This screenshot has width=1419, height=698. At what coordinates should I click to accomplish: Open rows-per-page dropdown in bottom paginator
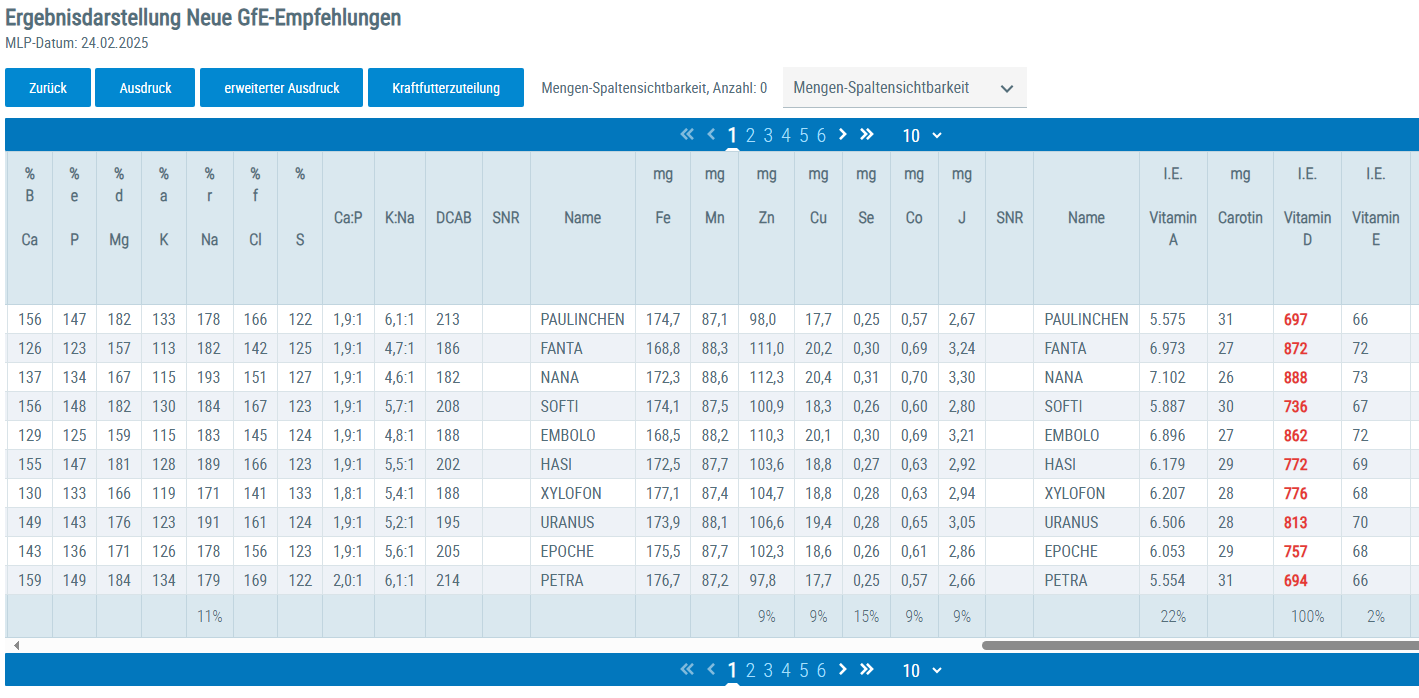(922, 671)
